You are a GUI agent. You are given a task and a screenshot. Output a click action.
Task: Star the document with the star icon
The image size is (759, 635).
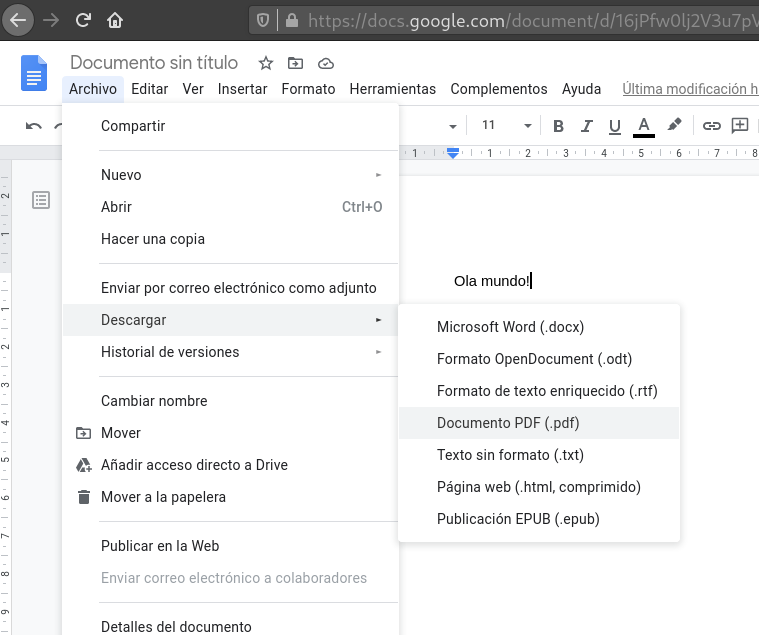pos(266,63)
